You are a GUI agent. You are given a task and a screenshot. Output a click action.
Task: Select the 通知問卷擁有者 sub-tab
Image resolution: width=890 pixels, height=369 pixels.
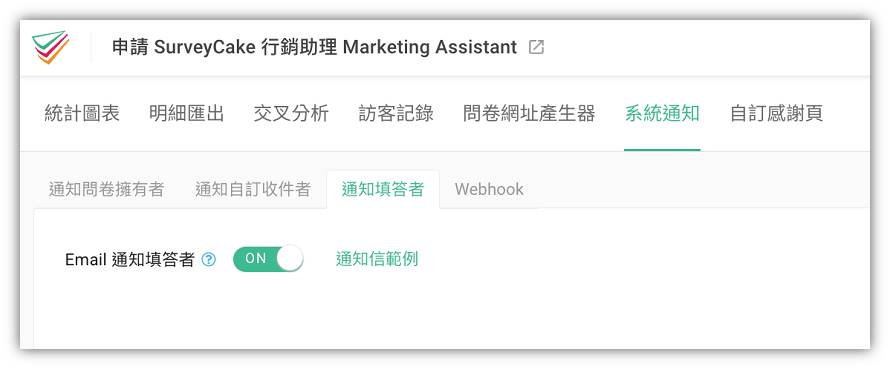(107, 189)
